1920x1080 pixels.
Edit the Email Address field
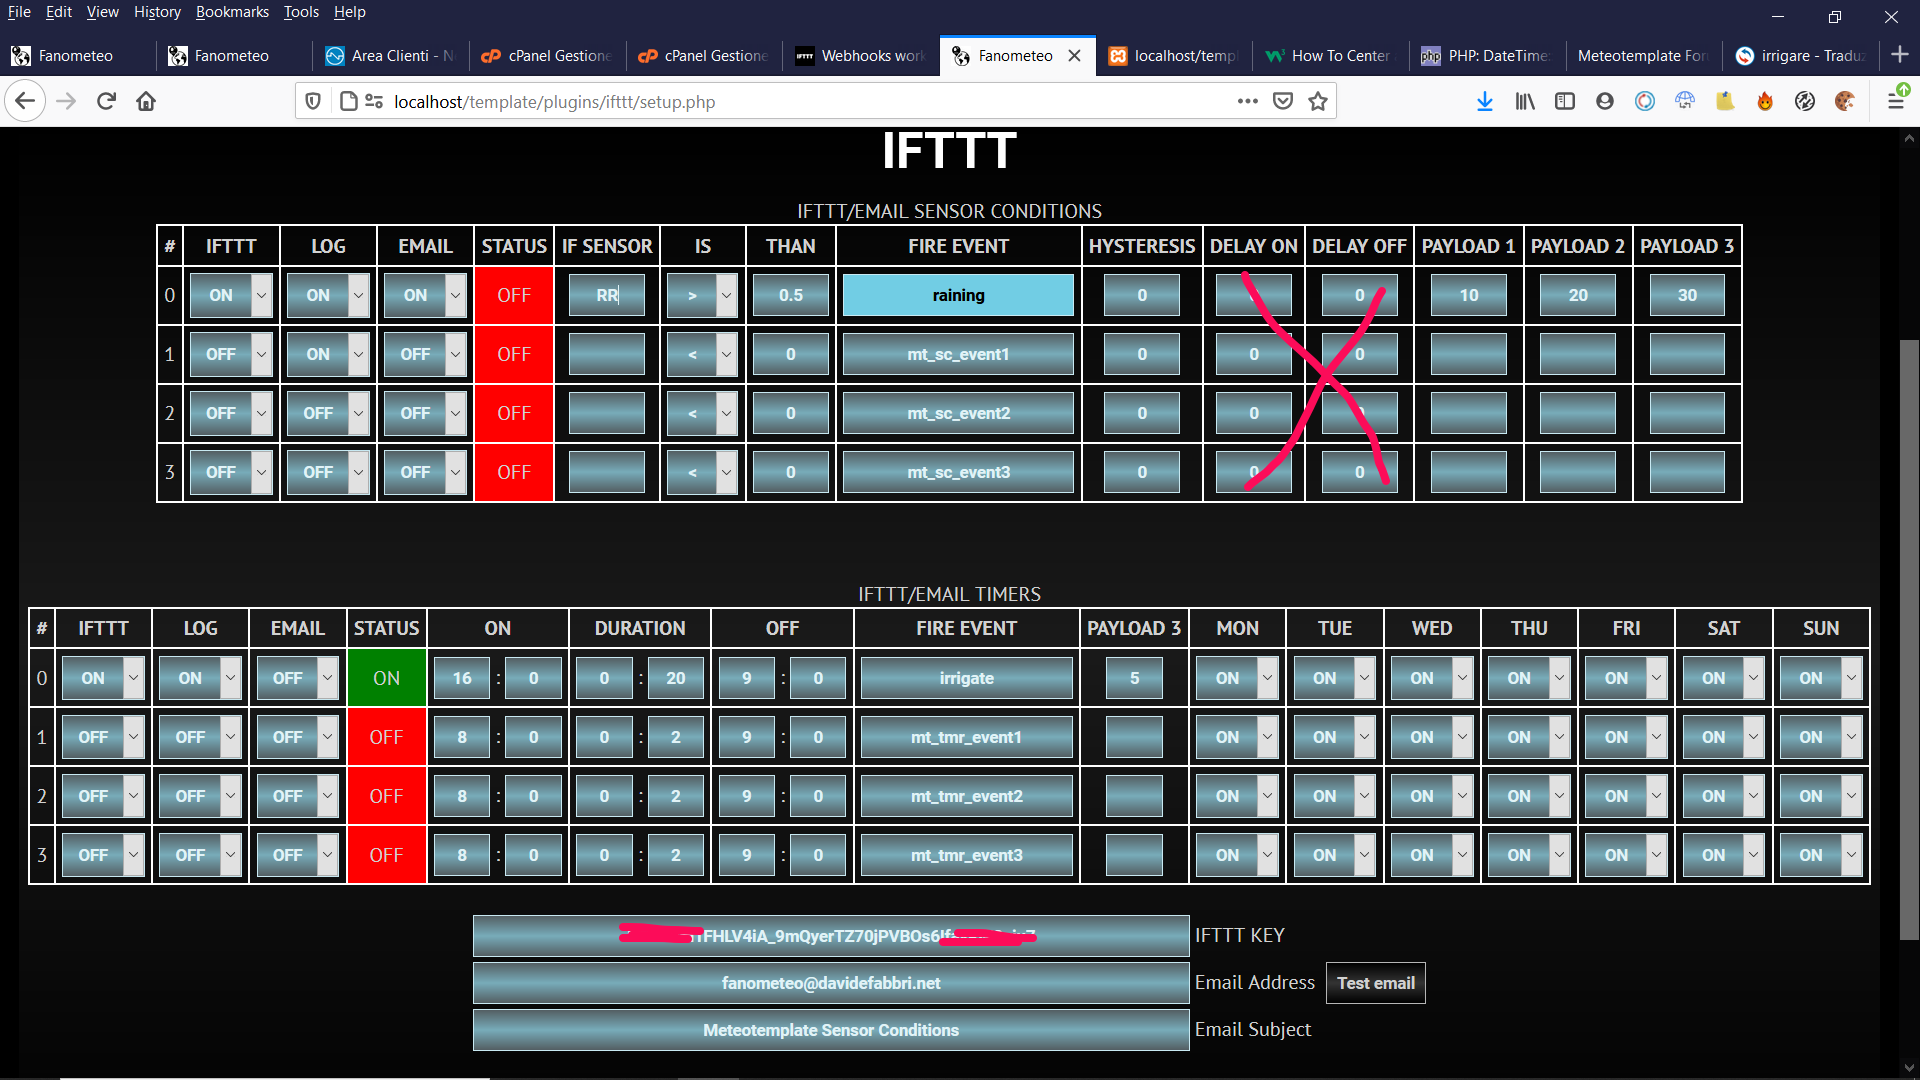click(x=831, y=983)
